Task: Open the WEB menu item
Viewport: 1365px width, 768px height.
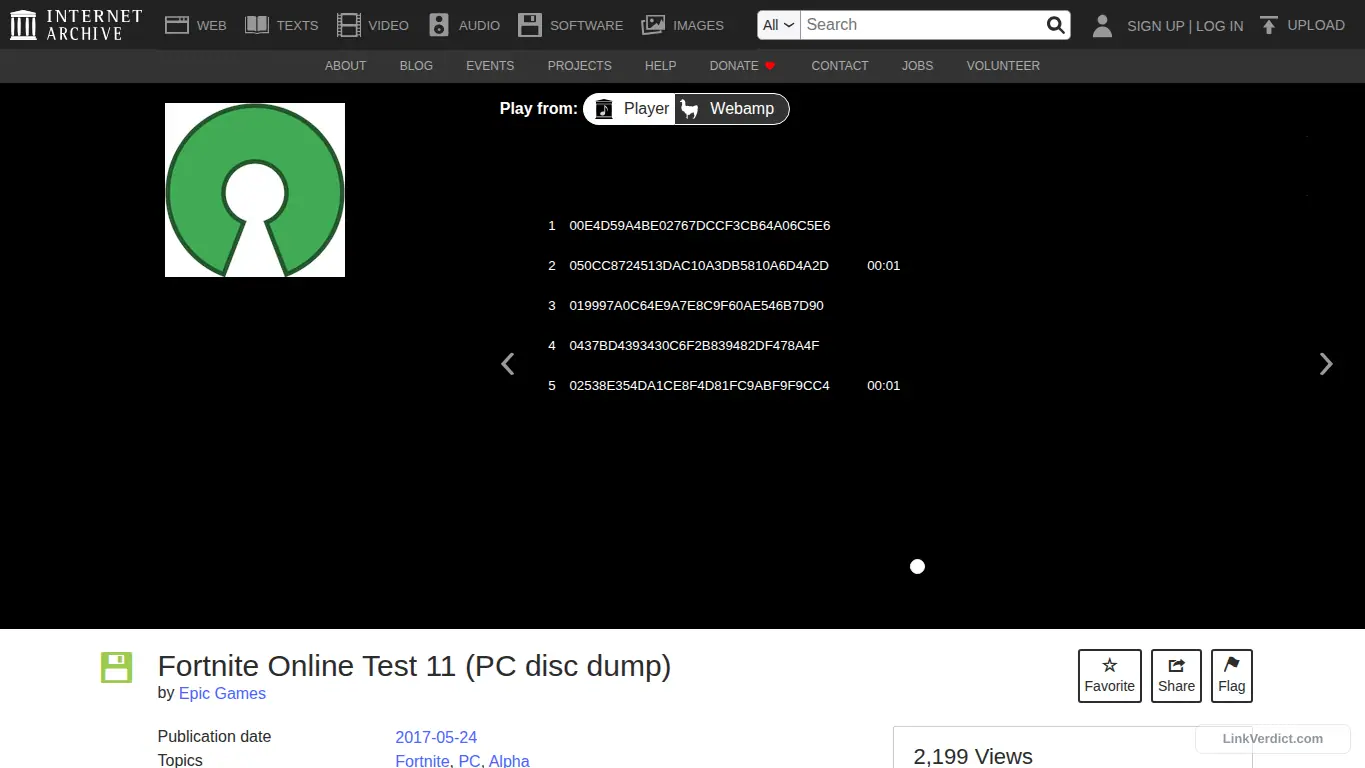Action: 211,26
